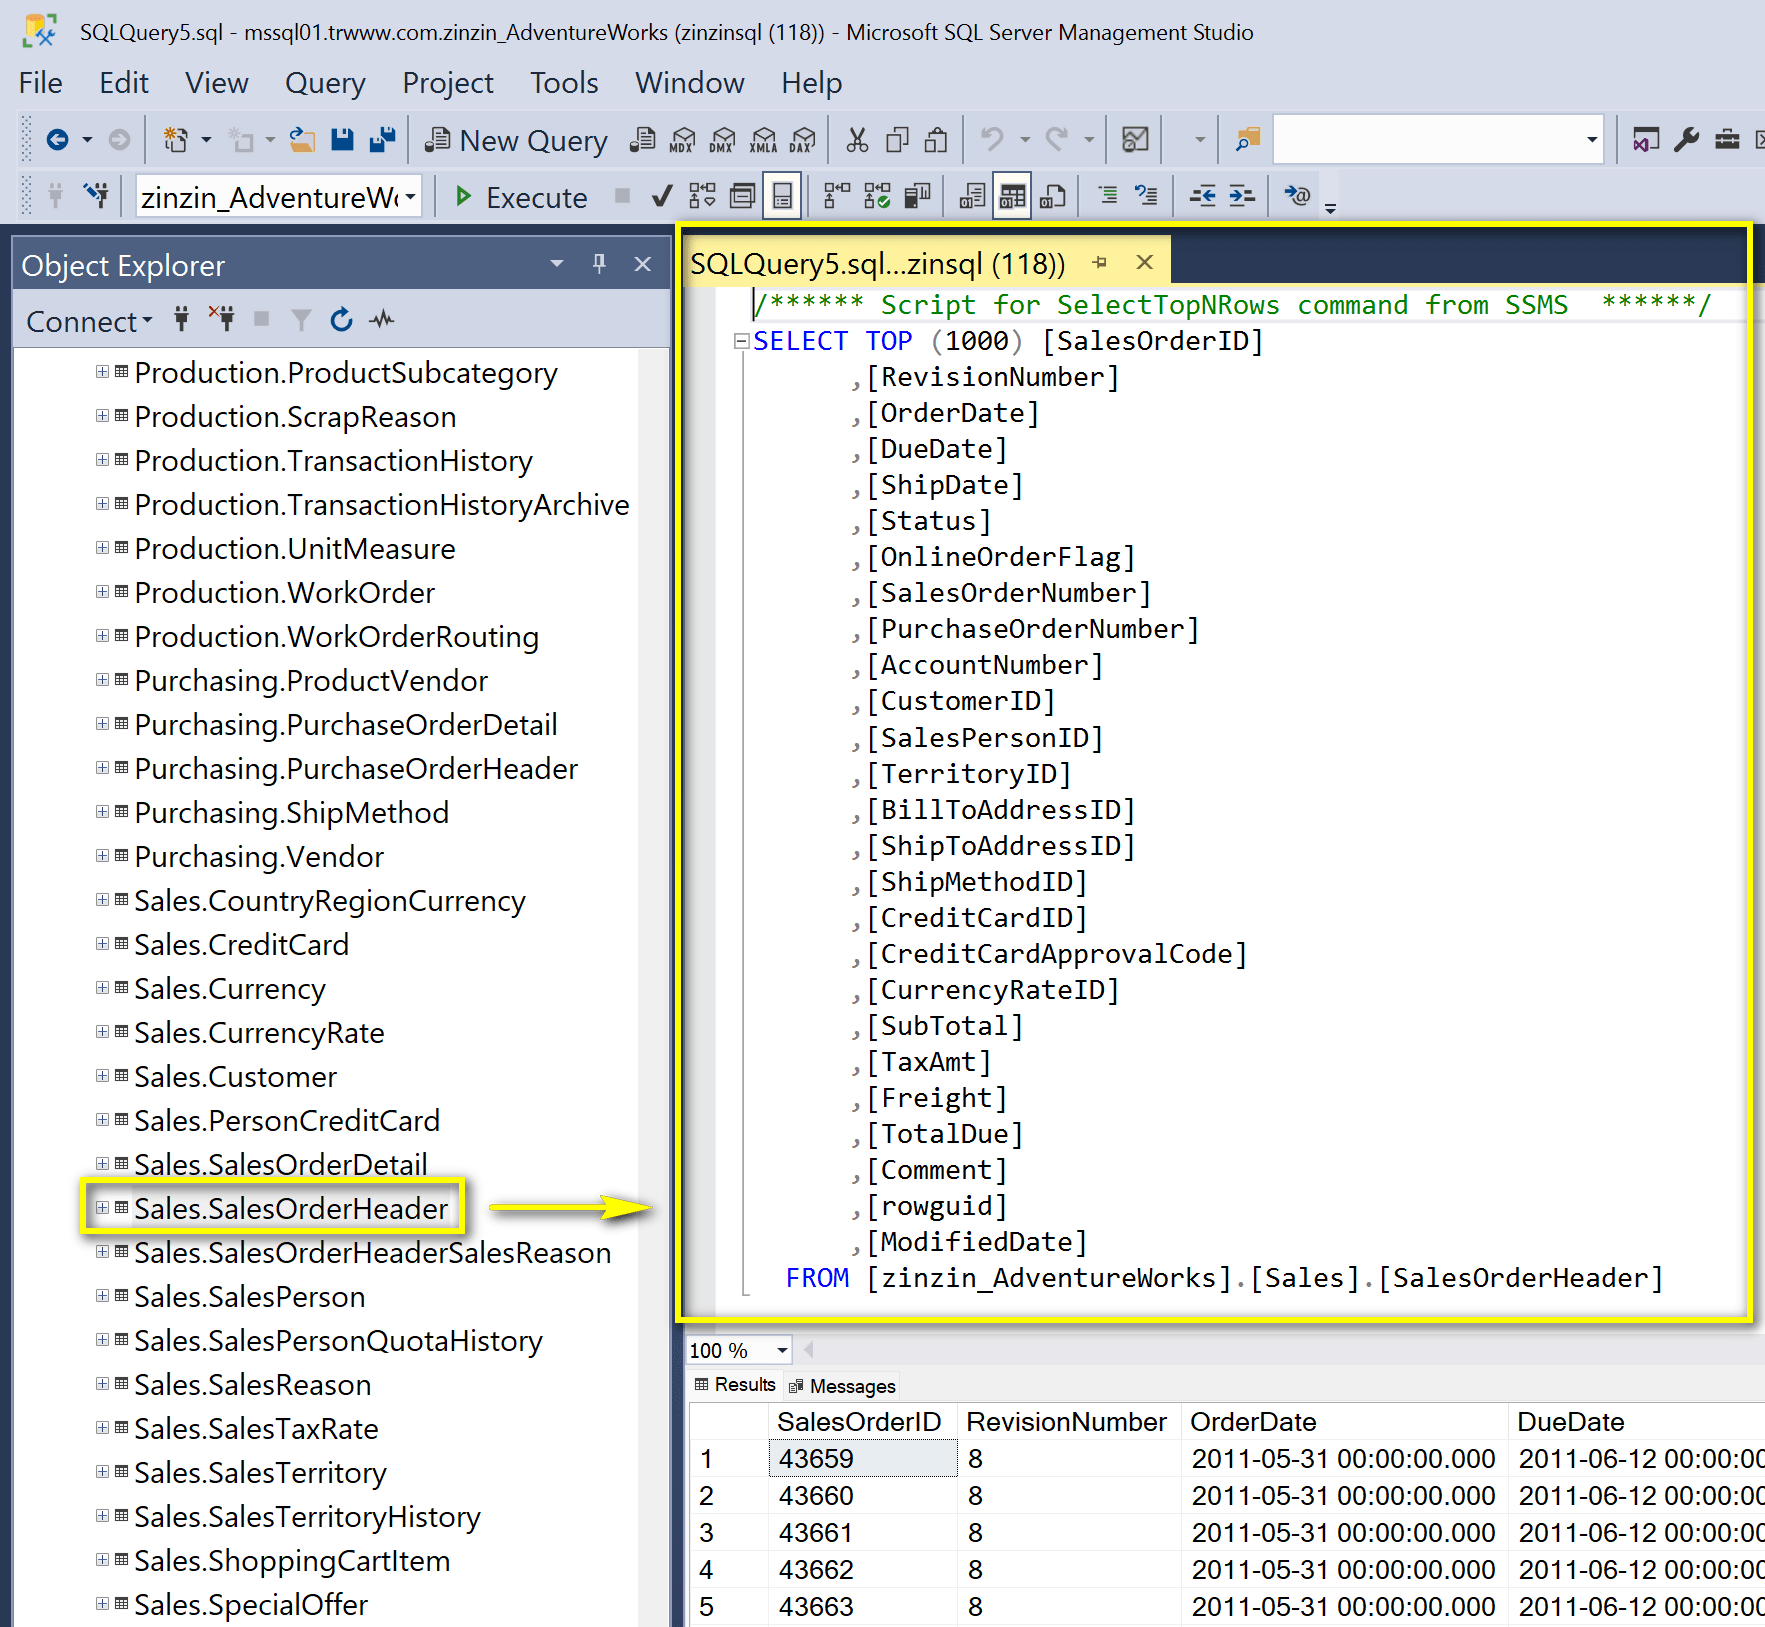Image resolution: width=1765 pixels, height=1627 pixels.
Task: Open Object Explorer window position menu
Action: coord(556,264)
